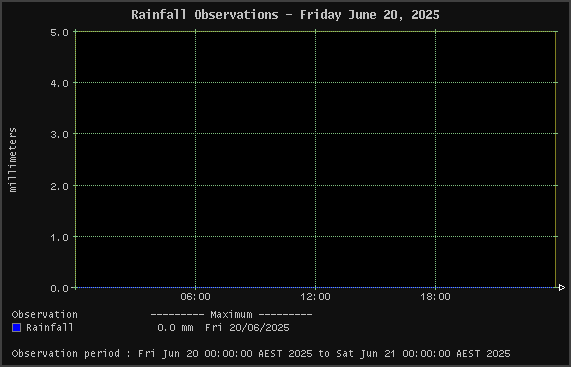
Task: Click the 0.0 mm maximum value
Action: pyautogui.click(x=175, y=328)
